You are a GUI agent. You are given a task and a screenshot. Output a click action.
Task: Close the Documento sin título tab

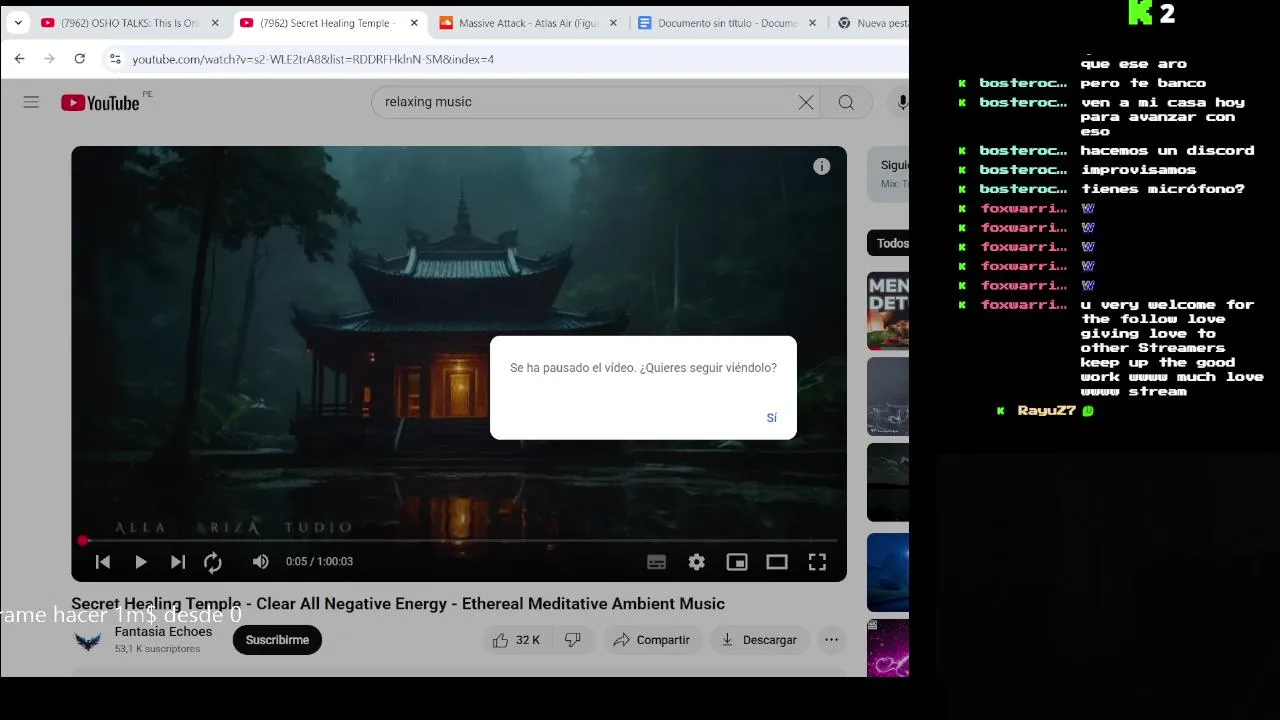pyautogui.click(x=812, y=23)
